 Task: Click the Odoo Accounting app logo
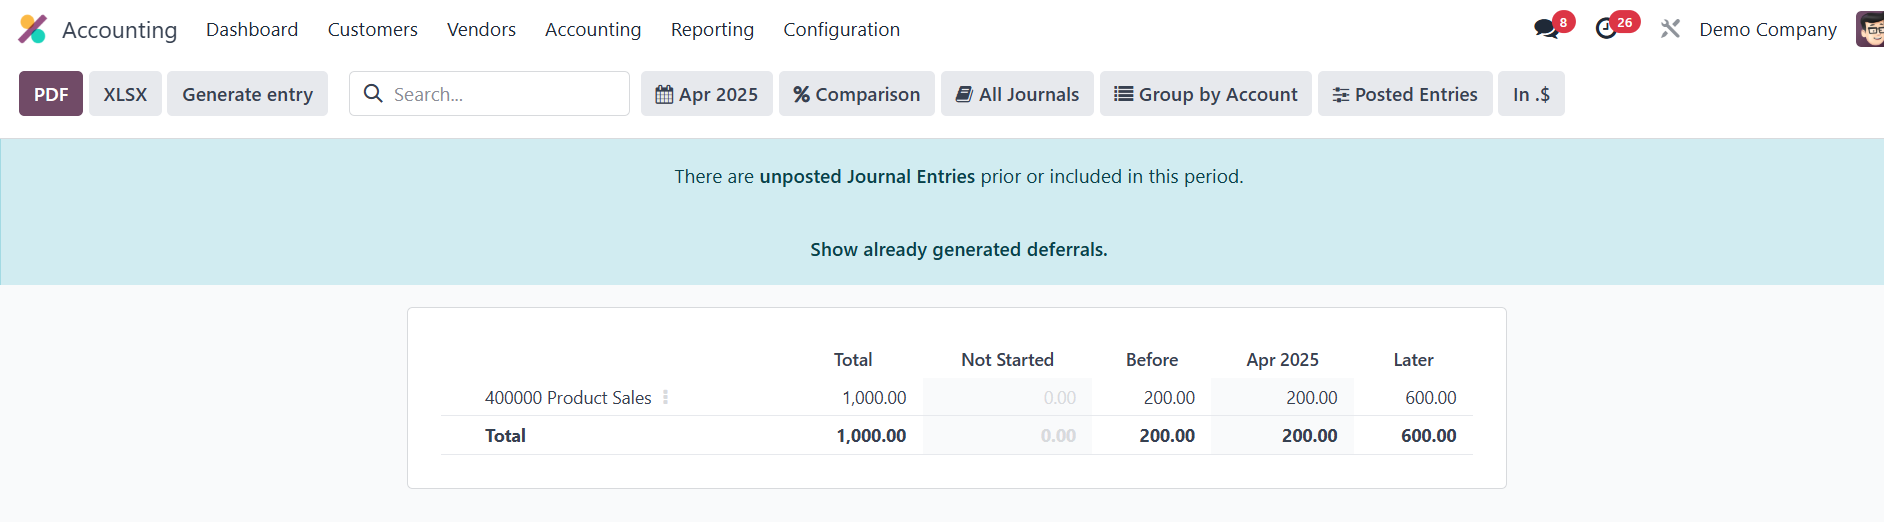[33, 29]
